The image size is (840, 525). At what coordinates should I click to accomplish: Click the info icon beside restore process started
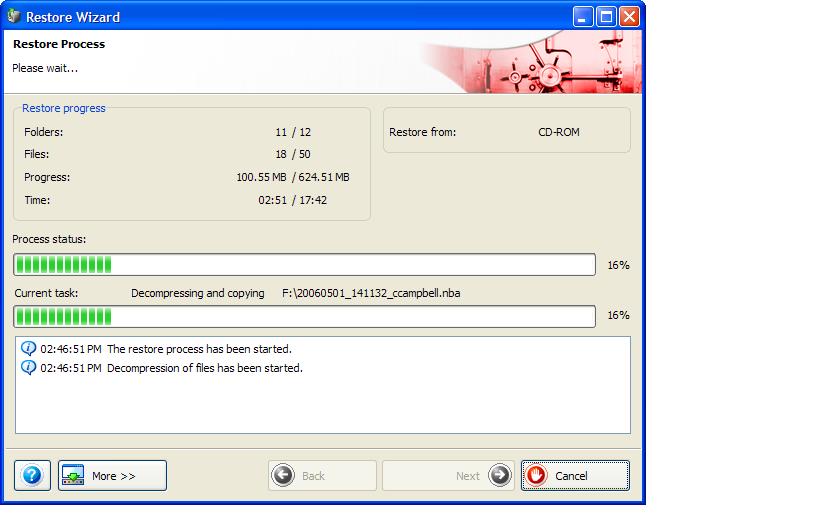coord(28,349)
